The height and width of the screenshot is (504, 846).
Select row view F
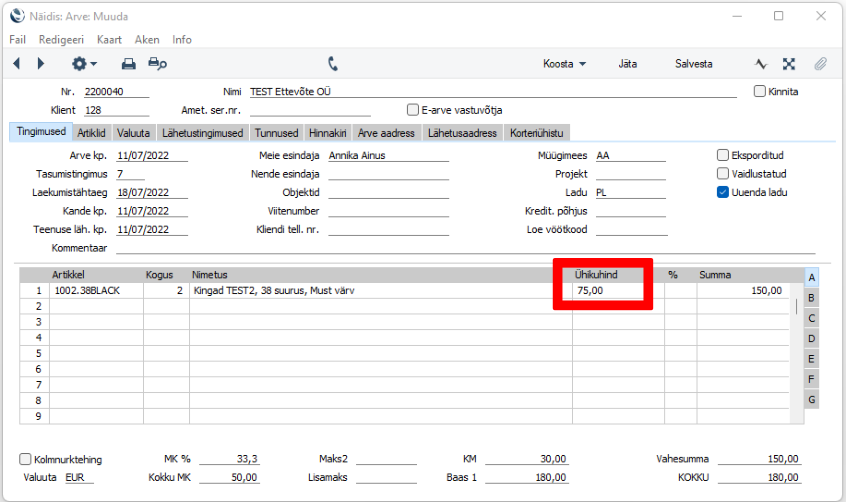tap(811, 379)
